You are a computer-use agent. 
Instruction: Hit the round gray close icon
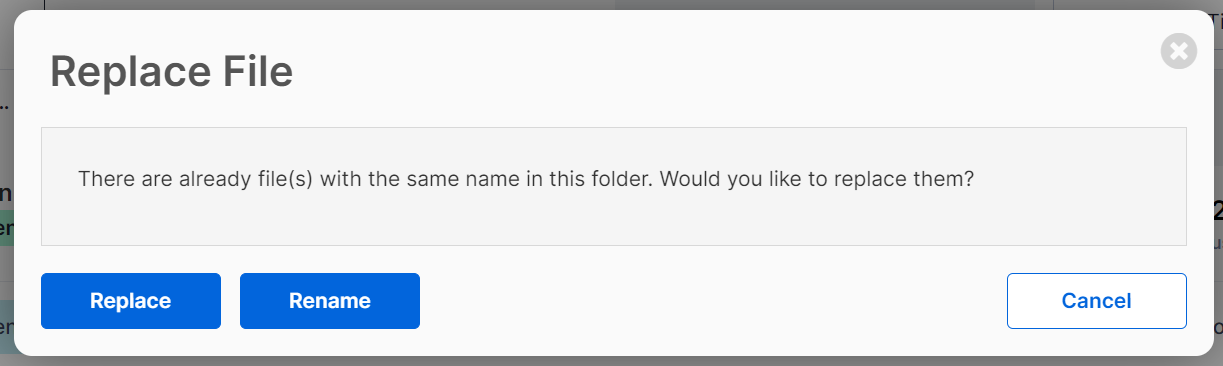[x=1179, y=51]
